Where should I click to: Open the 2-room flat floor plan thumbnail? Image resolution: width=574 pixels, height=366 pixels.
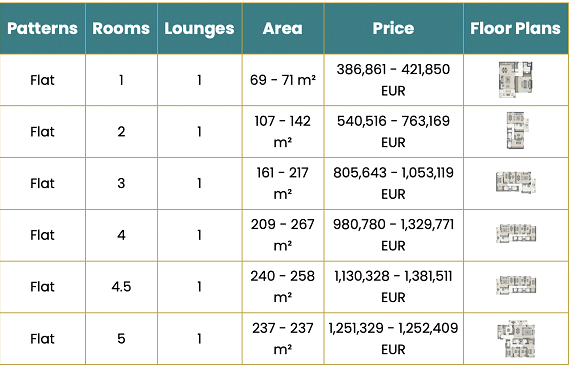click(x=517, y=131)
